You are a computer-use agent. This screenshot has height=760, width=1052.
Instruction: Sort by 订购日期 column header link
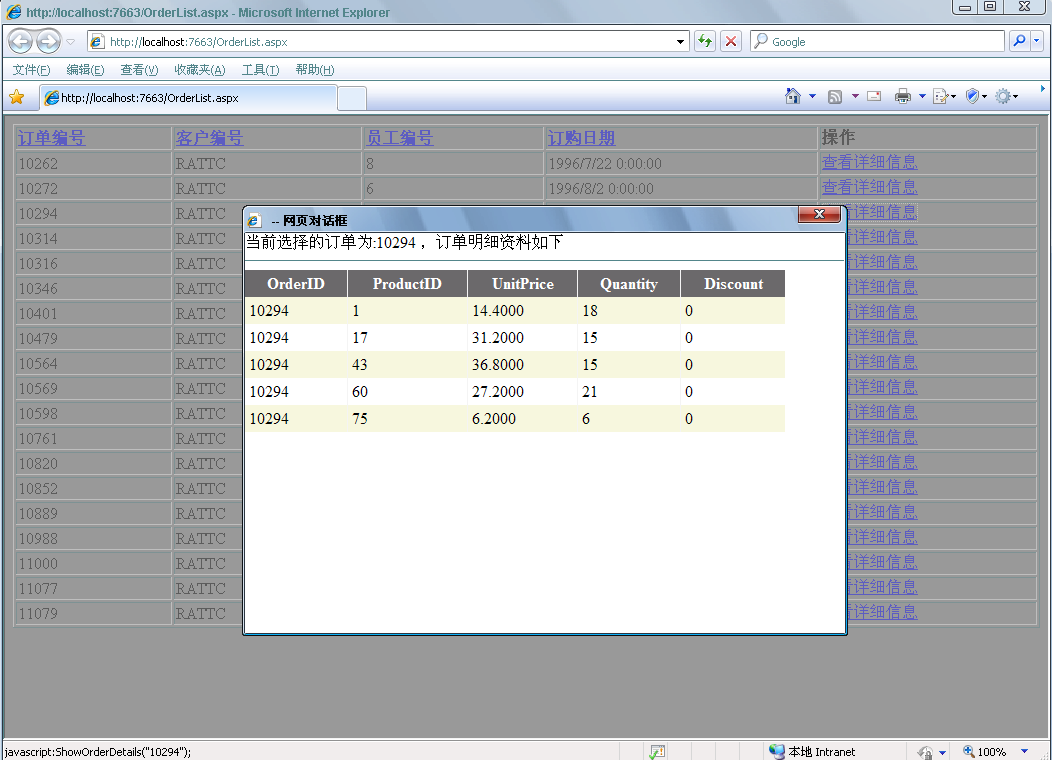[581, 138]
